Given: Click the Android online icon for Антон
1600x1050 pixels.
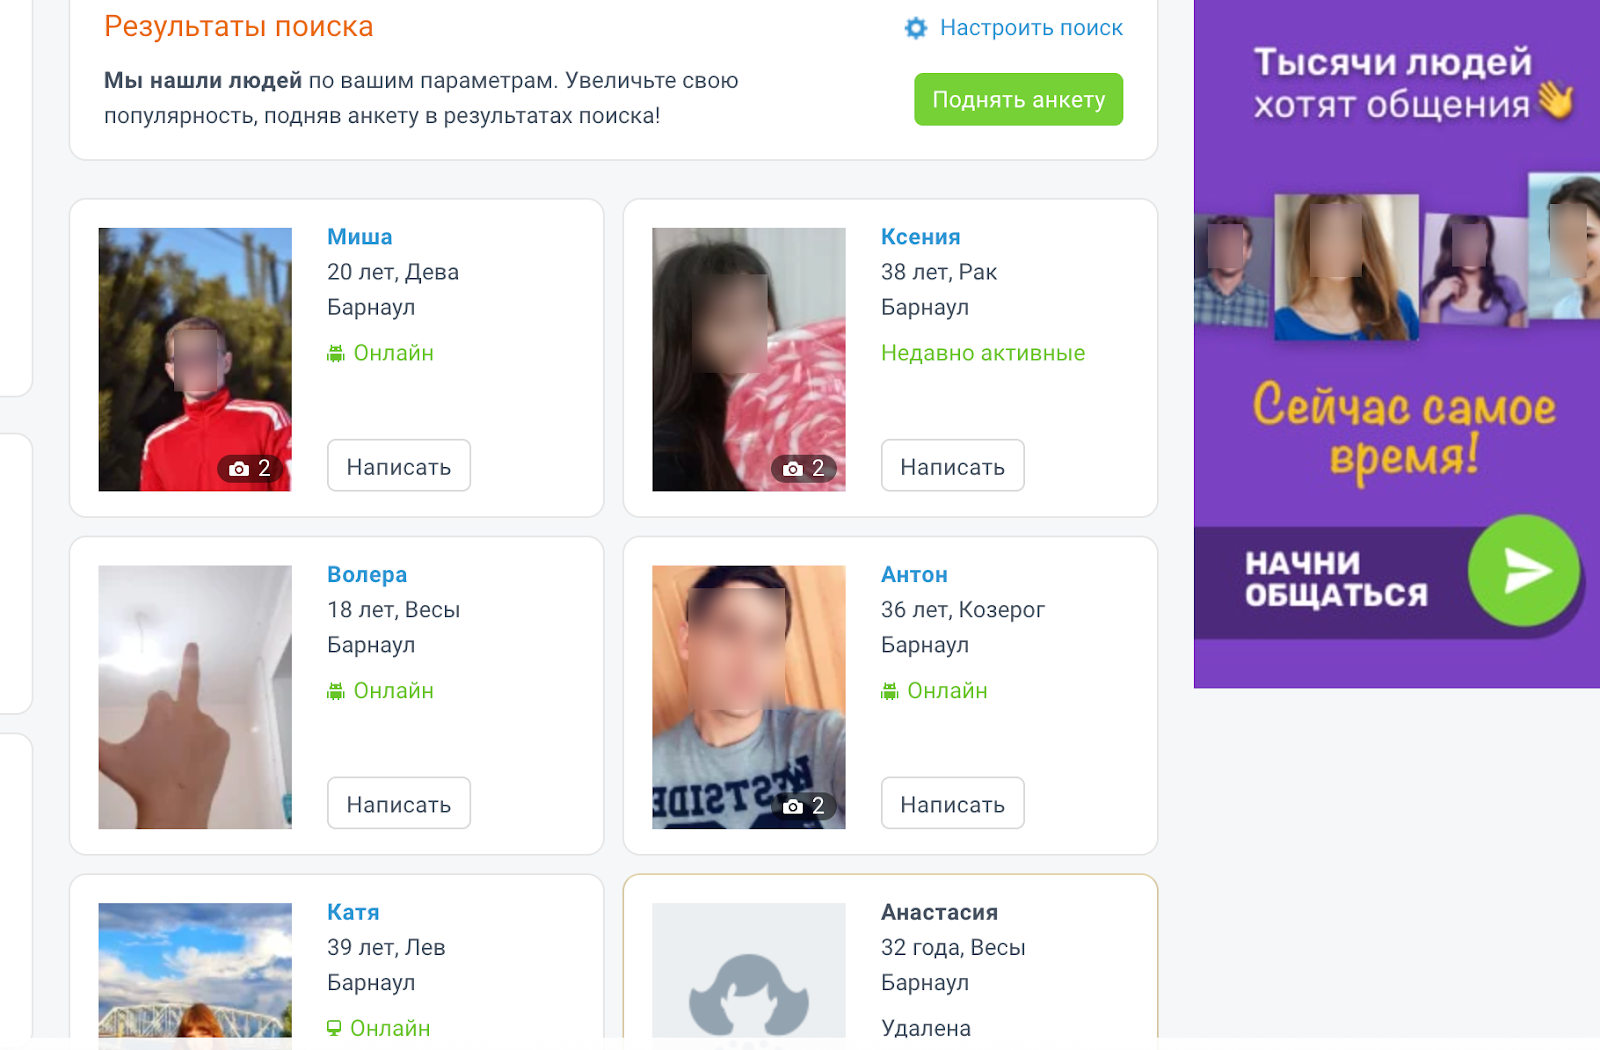Looking at the screenshot, I should coord(890,691).
